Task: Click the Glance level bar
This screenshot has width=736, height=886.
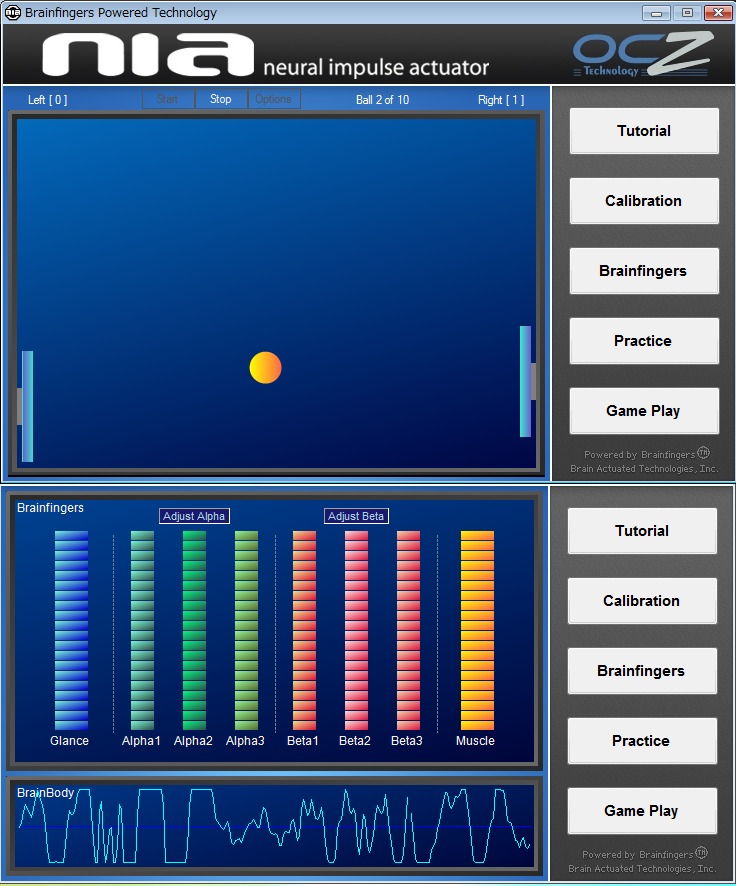Action: pos(71,630)
